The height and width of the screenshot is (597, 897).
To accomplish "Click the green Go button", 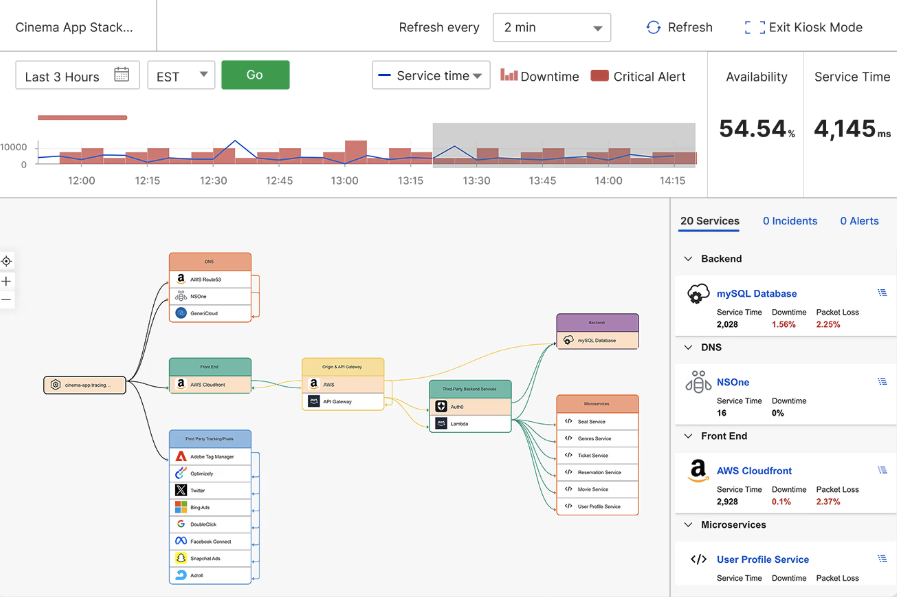I will click(255, 75).
